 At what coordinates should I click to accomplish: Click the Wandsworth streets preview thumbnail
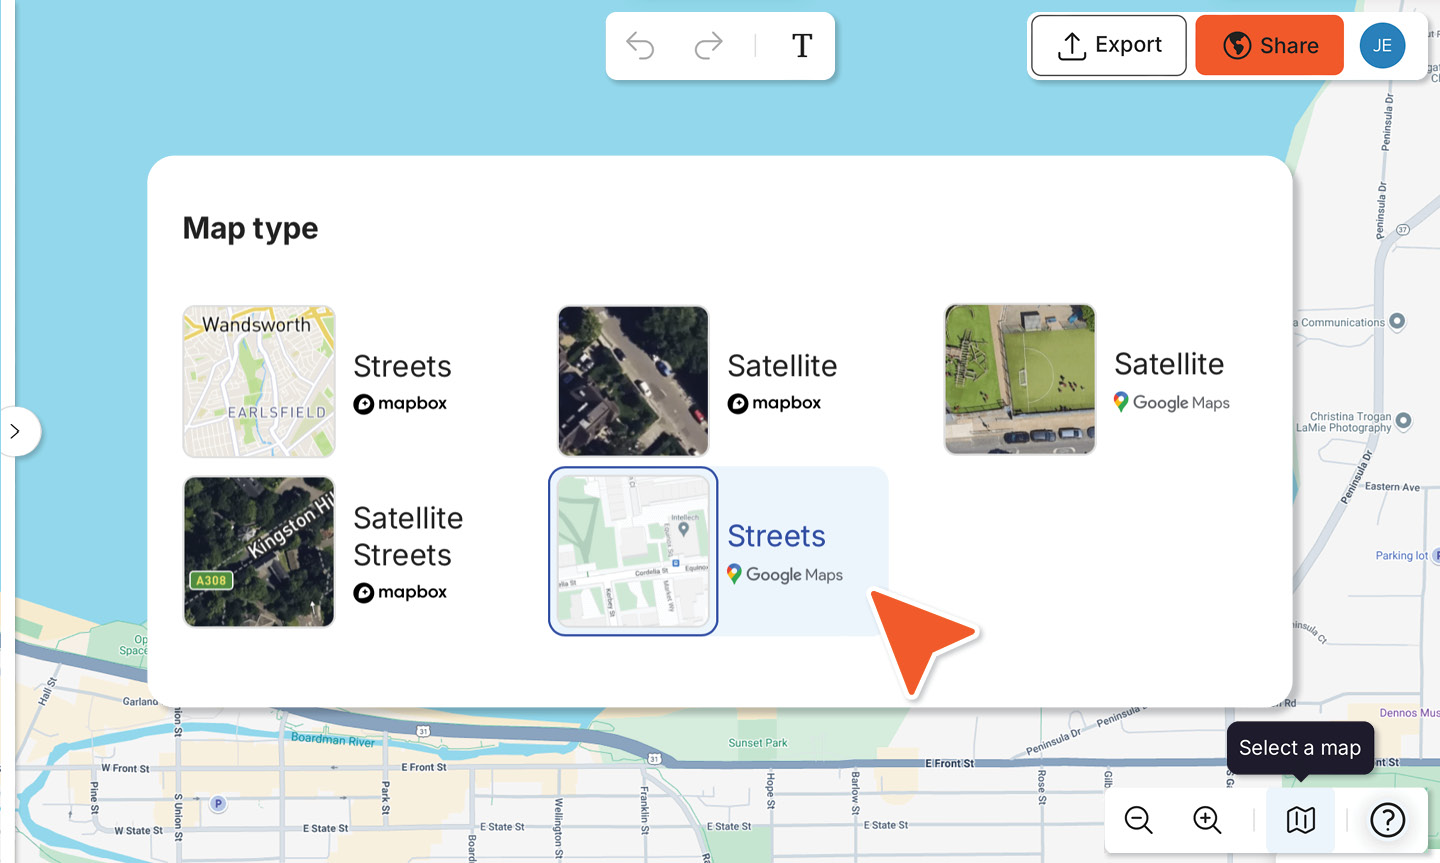point(258,381)
